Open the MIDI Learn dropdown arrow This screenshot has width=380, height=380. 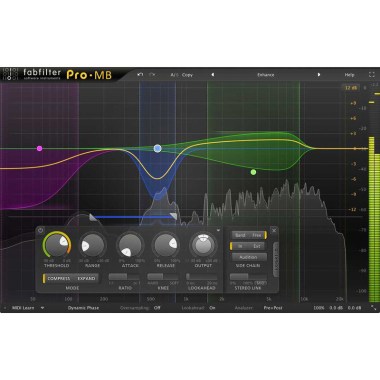[42, 308]
